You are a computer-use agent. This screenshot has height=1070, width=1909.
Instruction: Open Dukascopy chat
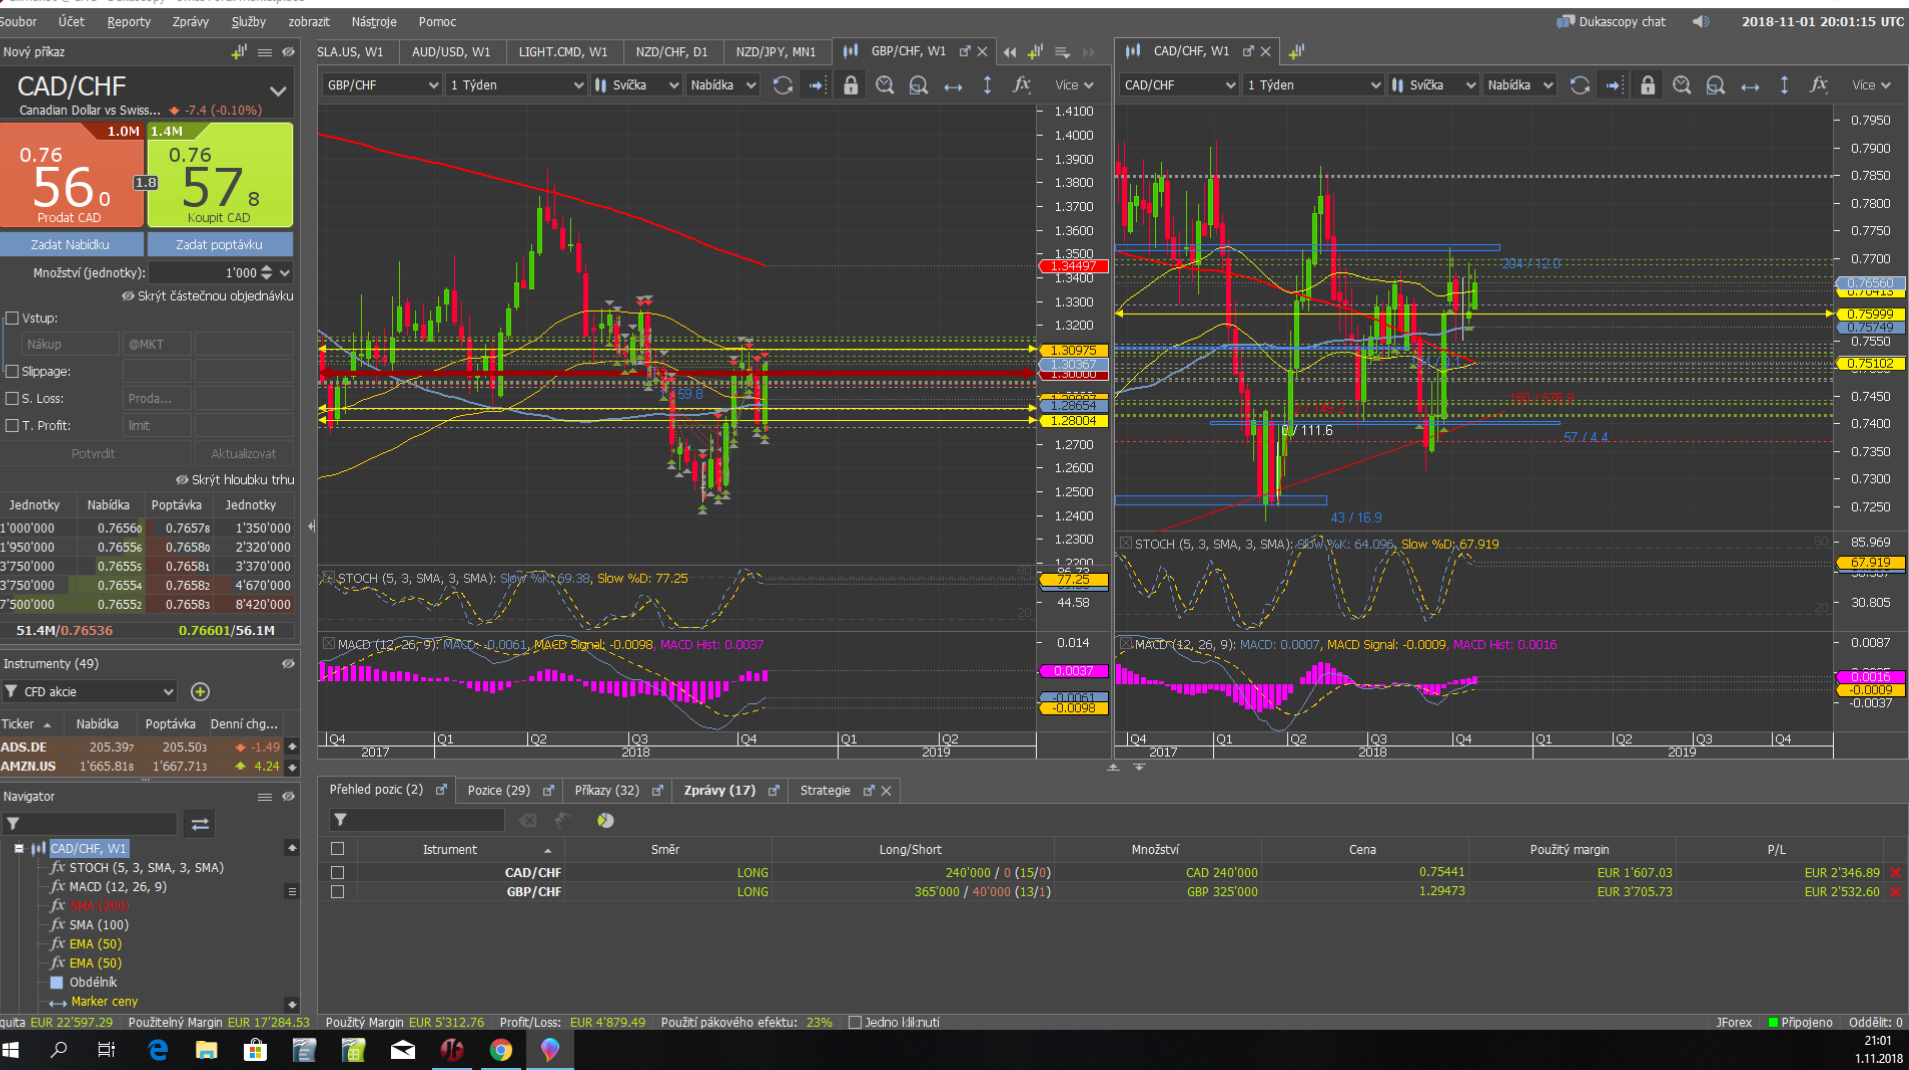pyautogui.click(x=1611, y=21)
